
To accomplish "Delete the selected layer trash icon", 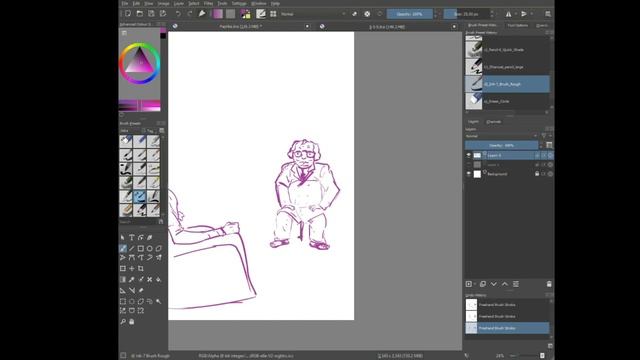I will pos(549,284).
